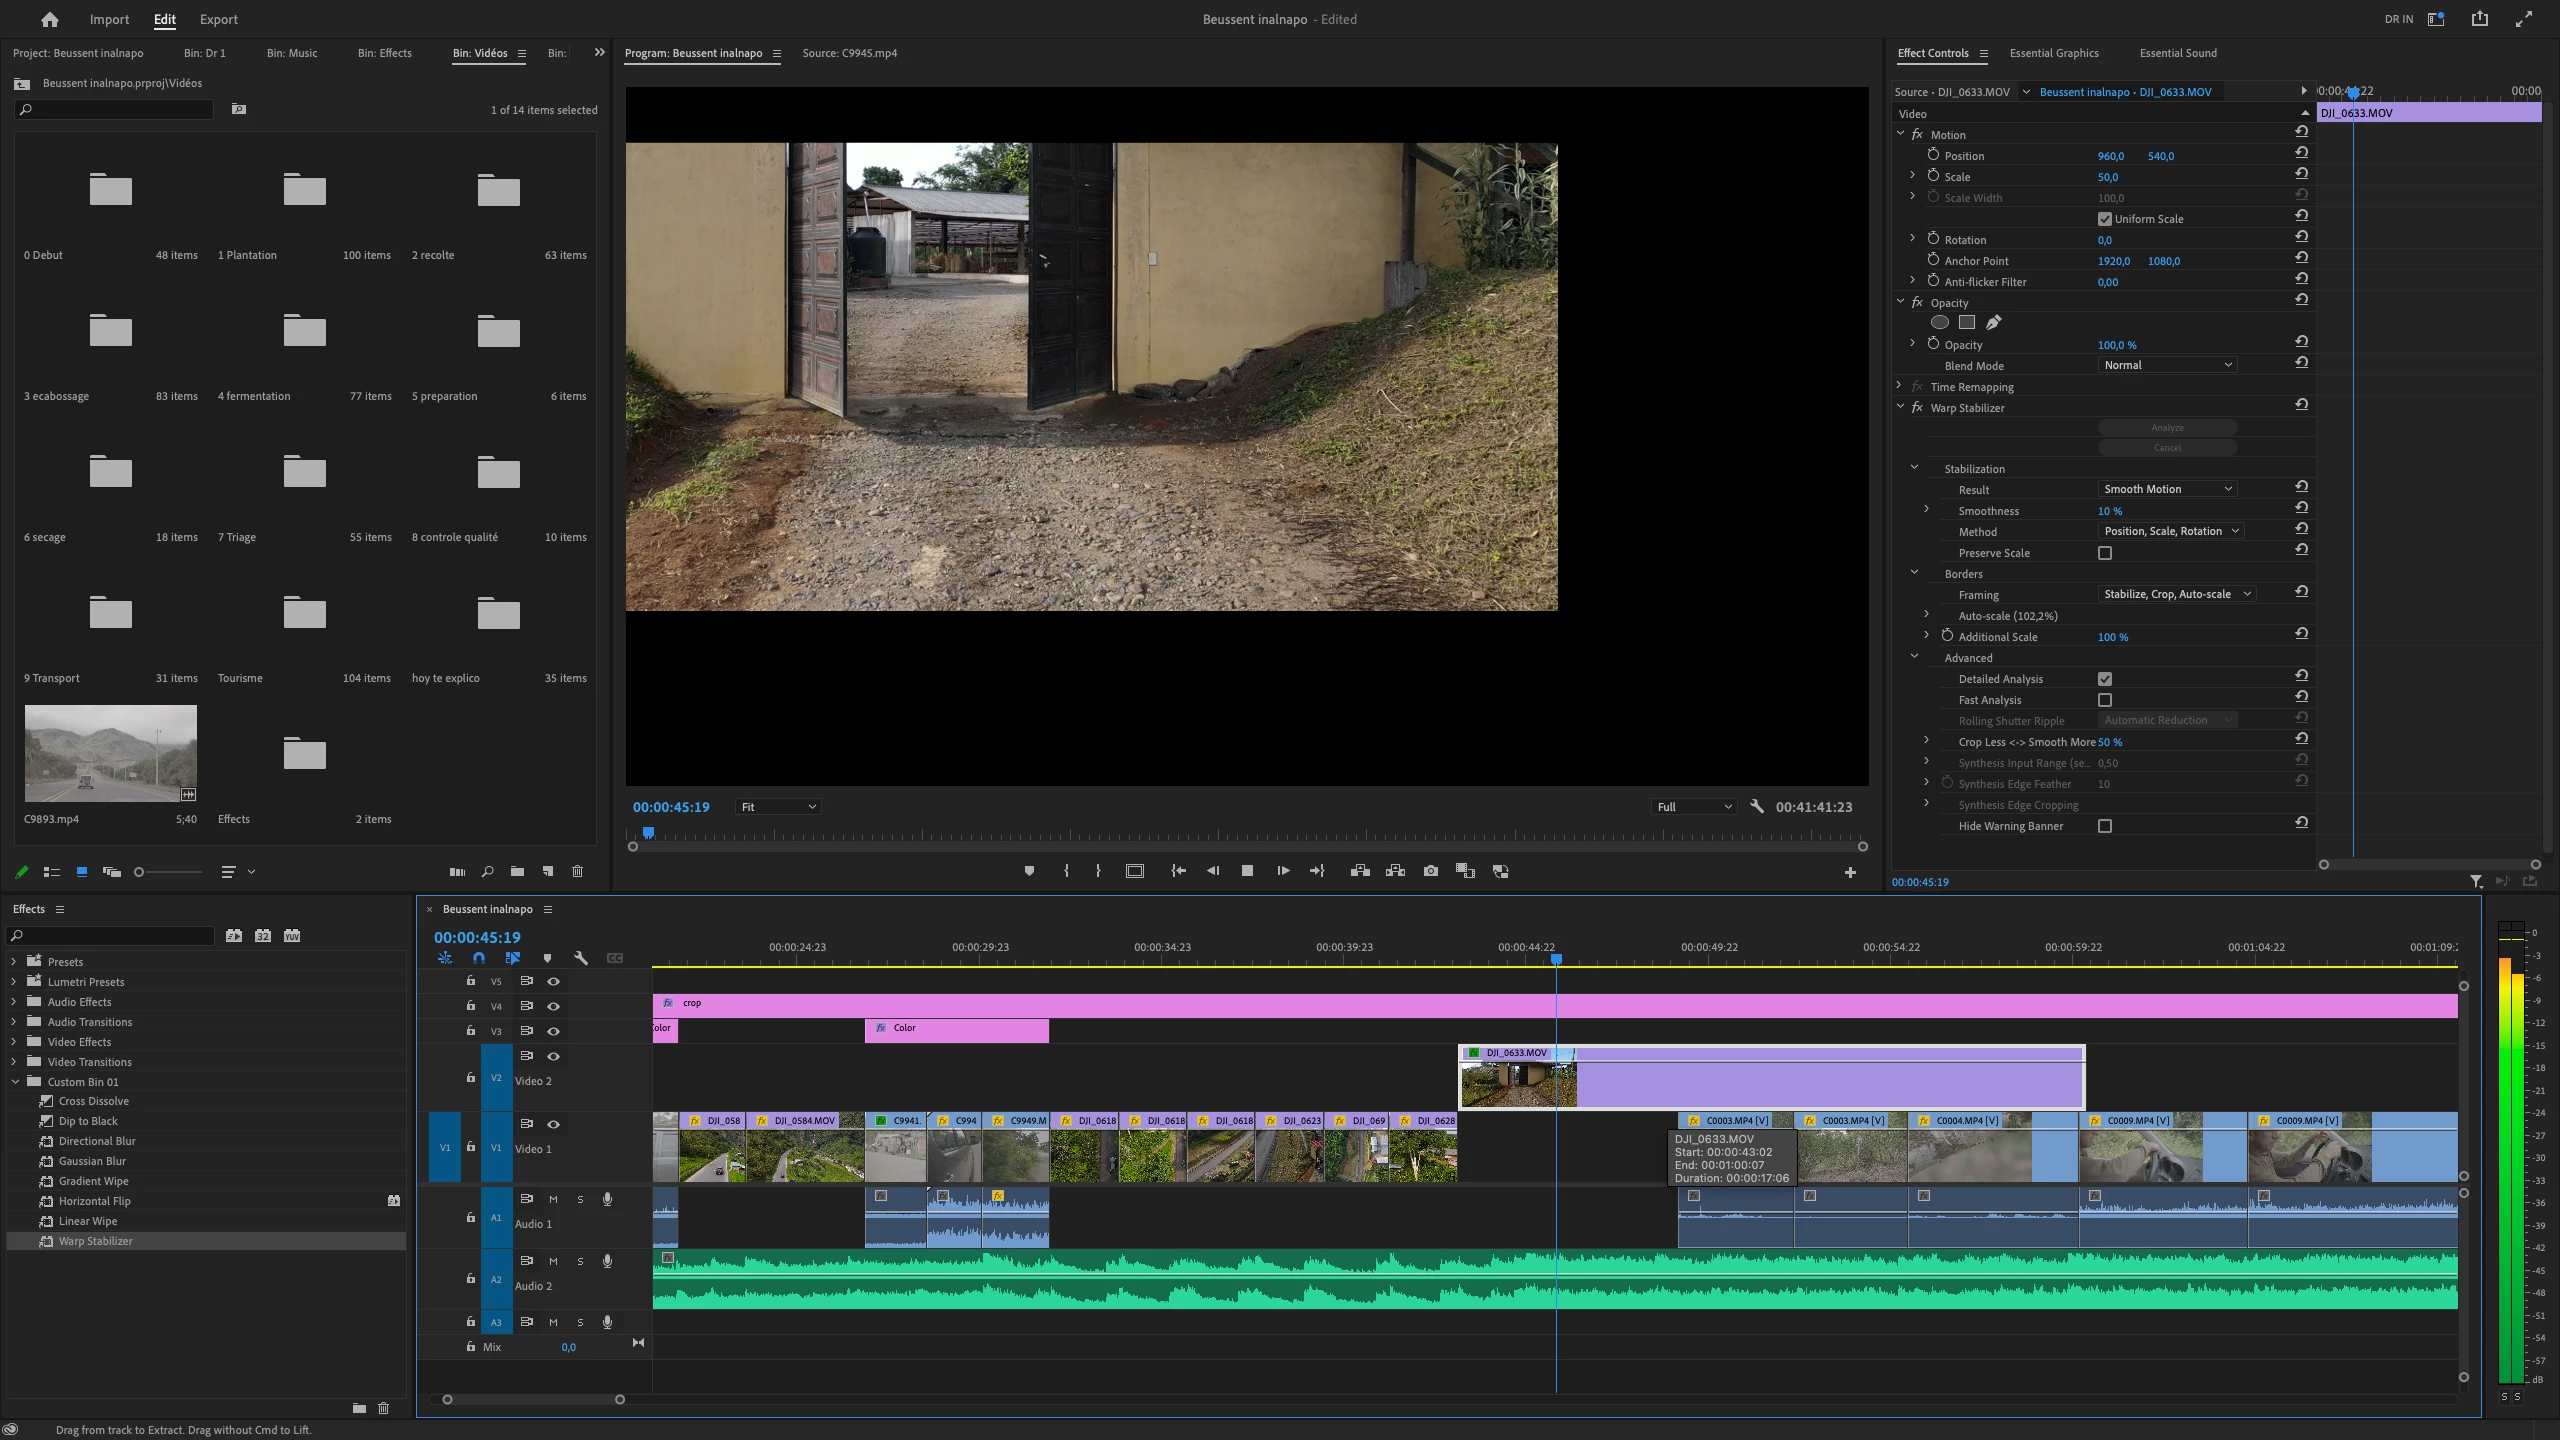Reset the Position parameter
This screenshot has height=1440, width=2560.
2301,153
